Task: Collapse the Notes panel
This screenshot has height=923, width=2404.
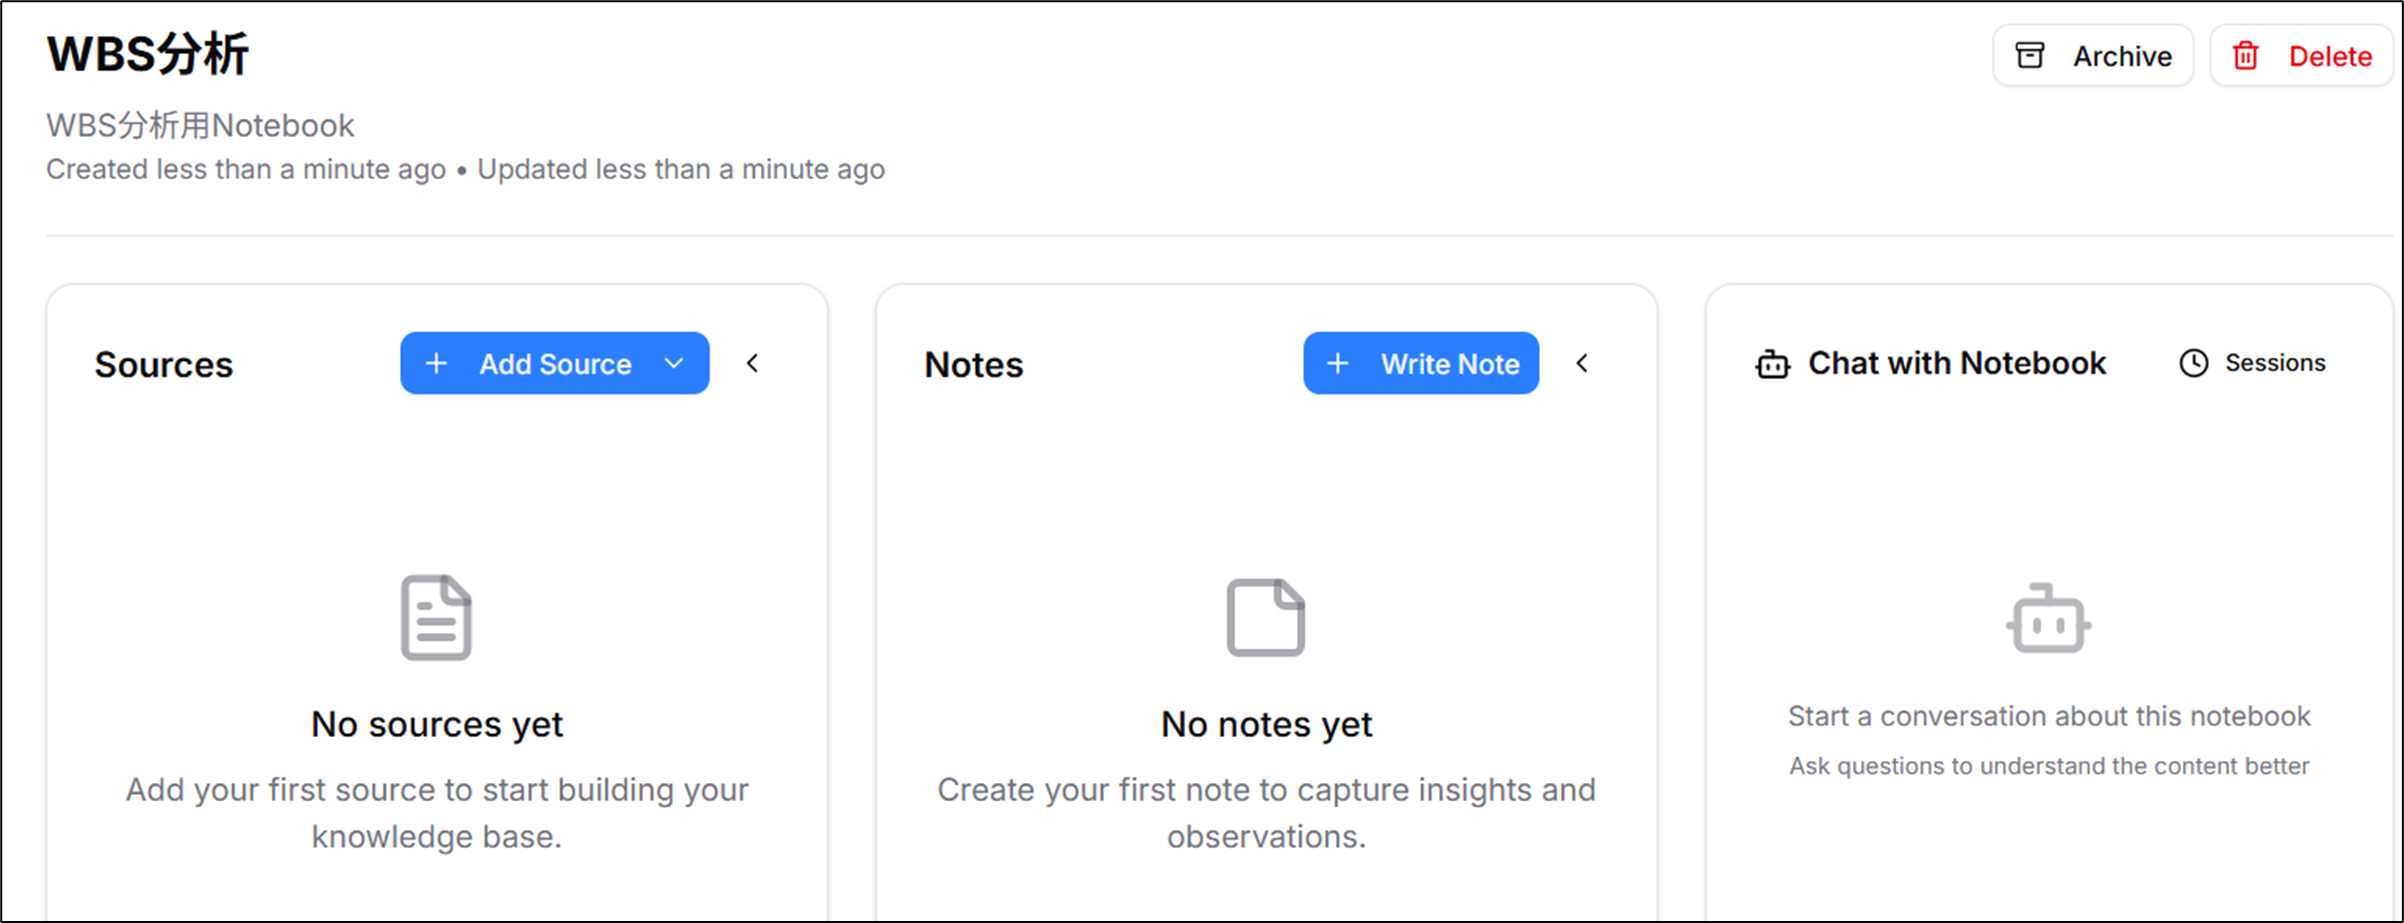Action: tap(1582, 363)
